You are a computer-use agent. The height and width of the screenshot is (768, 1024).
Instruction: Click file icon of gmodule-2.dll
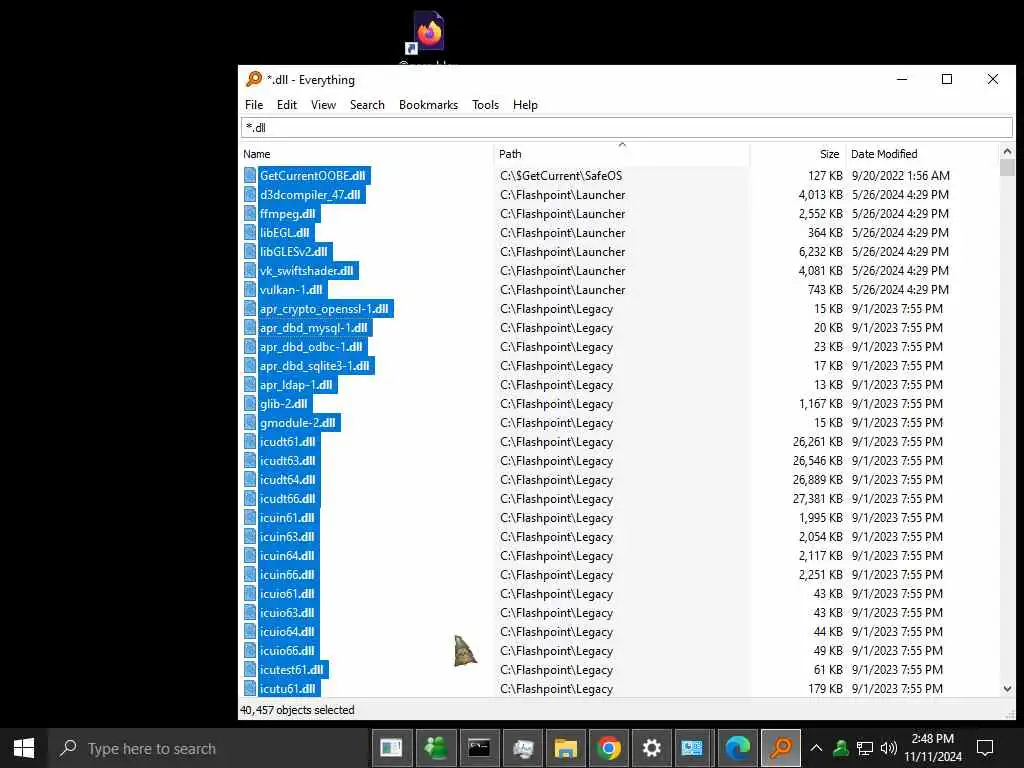250,423
